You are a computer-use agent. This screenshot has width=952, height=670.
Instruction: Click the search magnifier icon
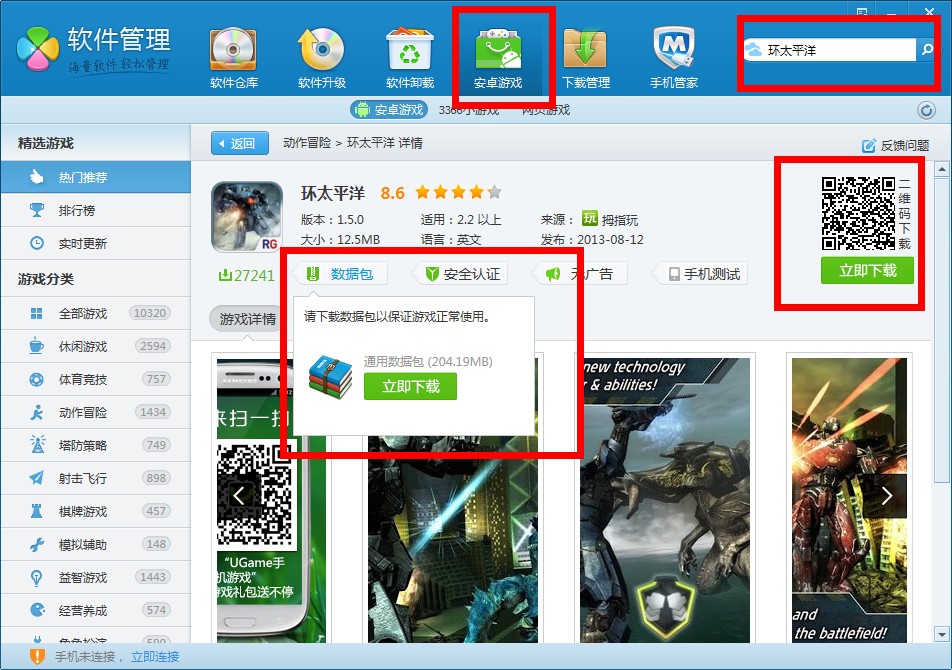(x=926, y=50)
